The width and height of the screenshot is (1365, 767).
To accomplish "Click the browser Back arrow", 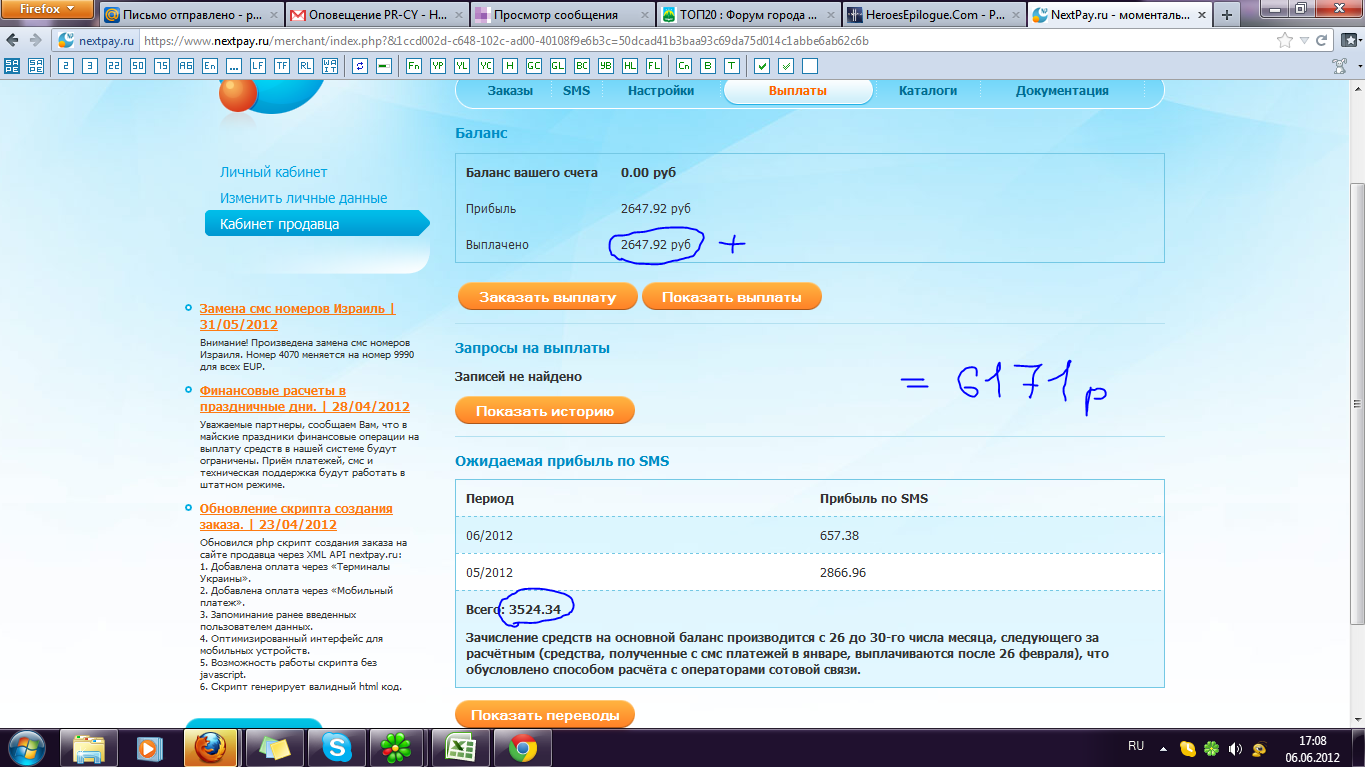I will (x=11, y=41).
